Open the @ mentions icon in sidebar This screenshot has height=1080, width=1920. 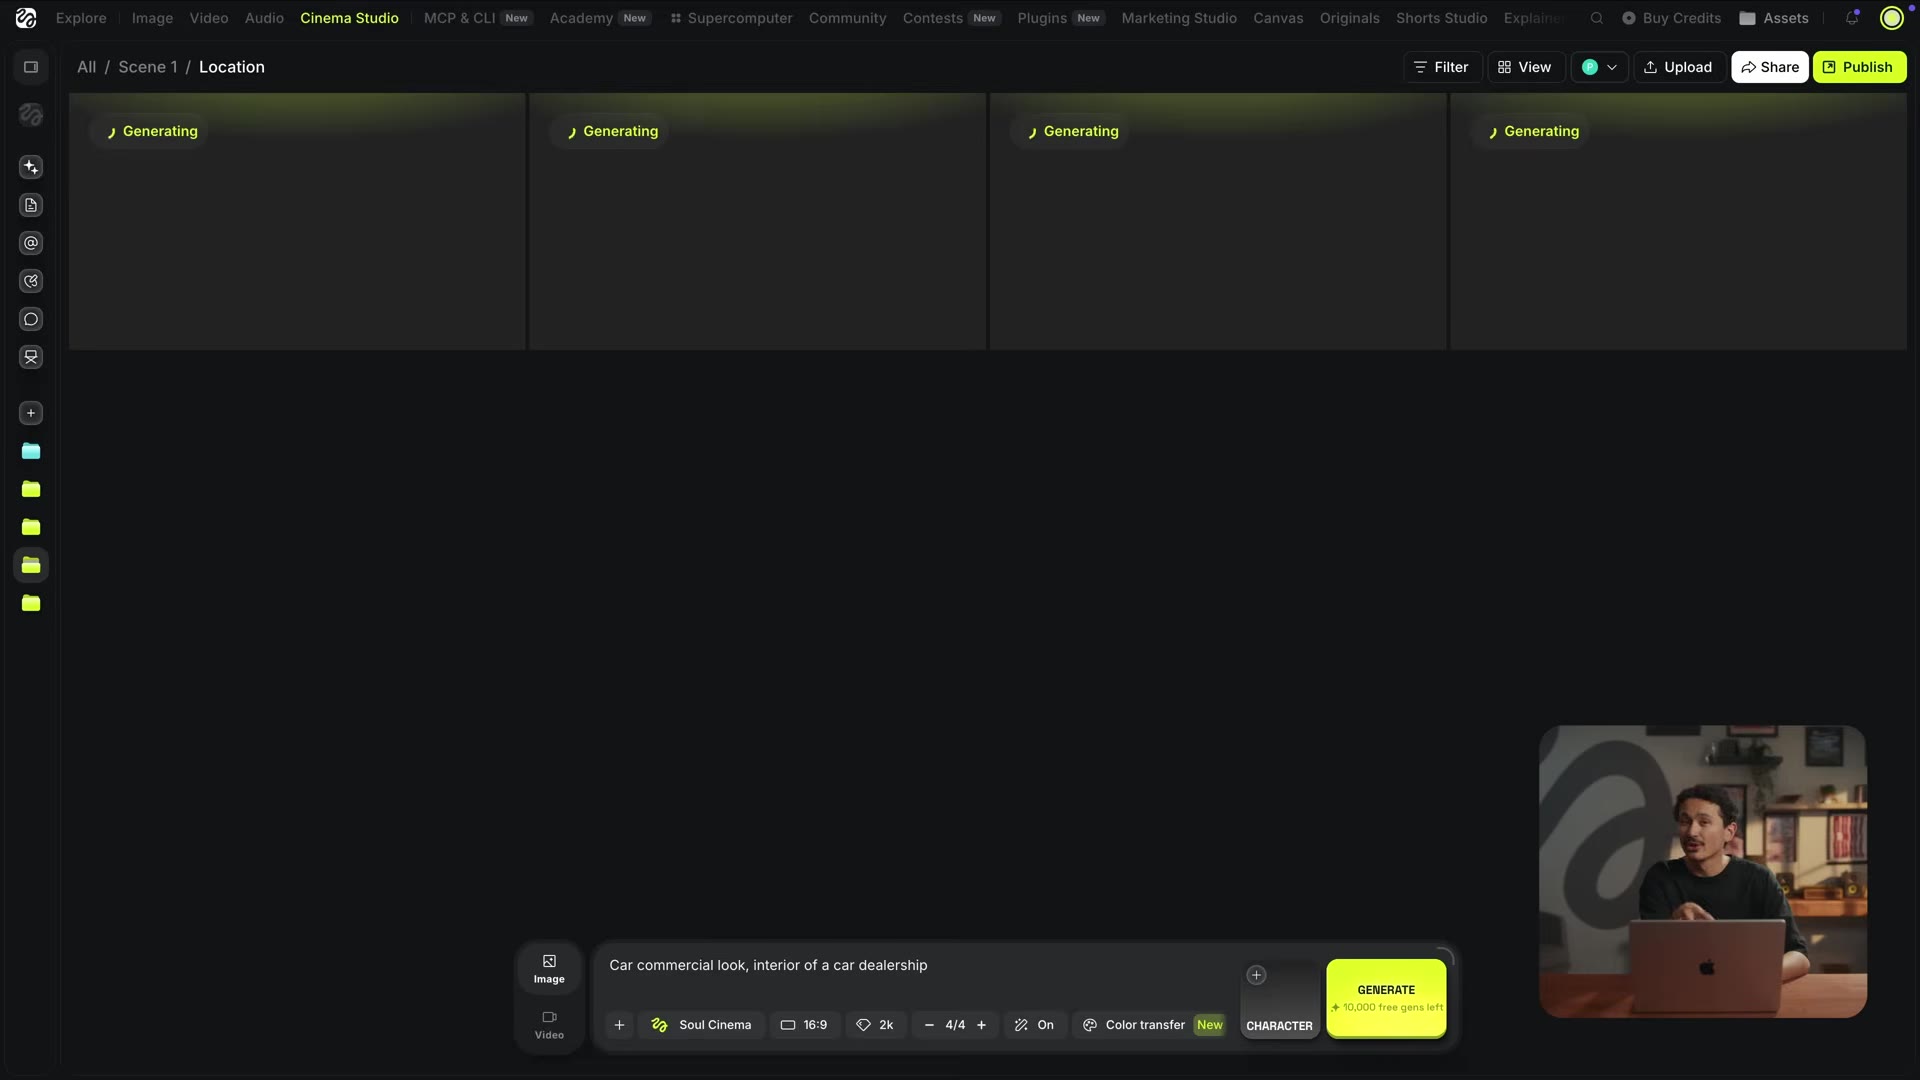(x=31, y=243)
